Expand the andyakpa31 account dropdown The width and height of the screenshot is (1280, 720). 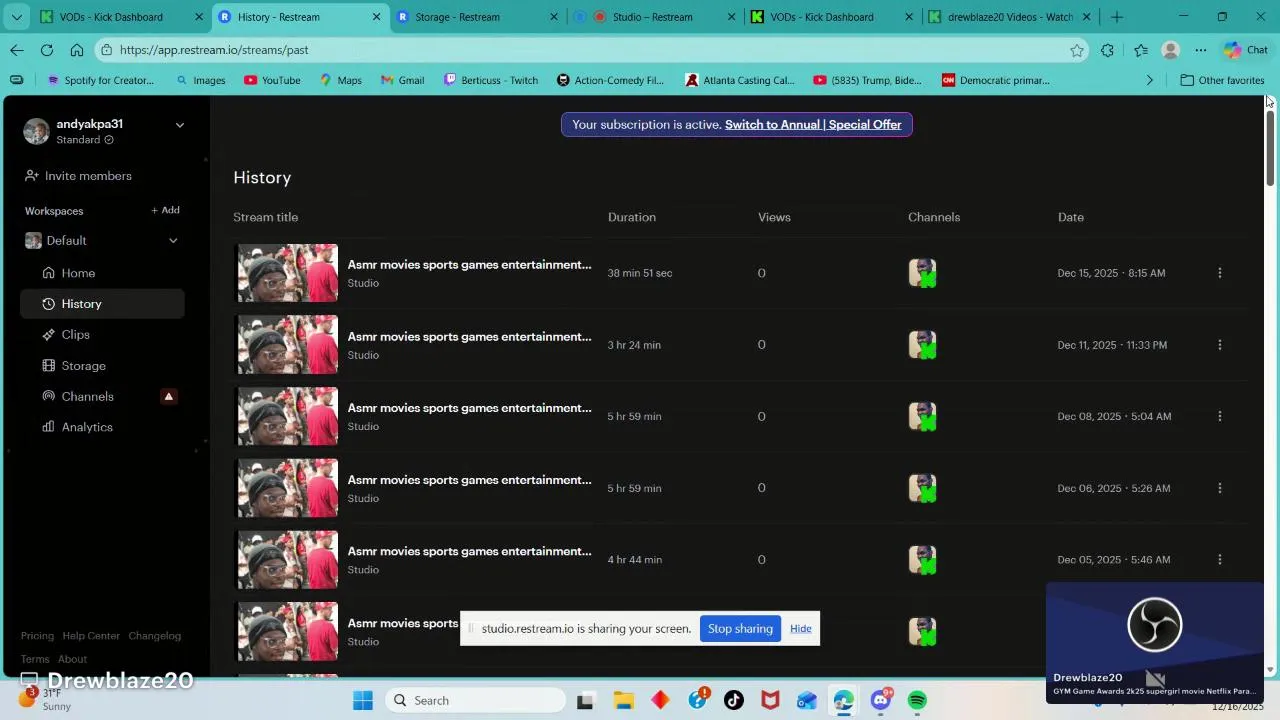tap(180, 125)
